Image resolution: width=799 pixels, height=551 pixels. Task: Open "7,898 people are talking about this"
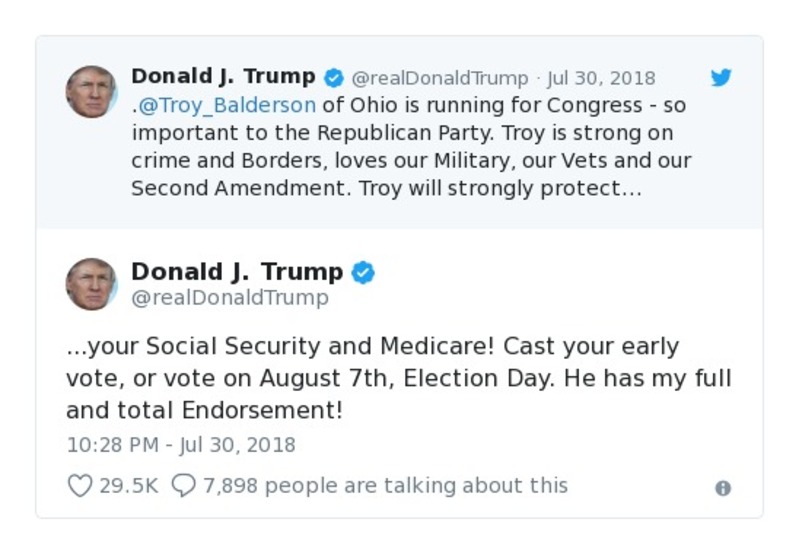pyautogui.click(x=385, y=486)
